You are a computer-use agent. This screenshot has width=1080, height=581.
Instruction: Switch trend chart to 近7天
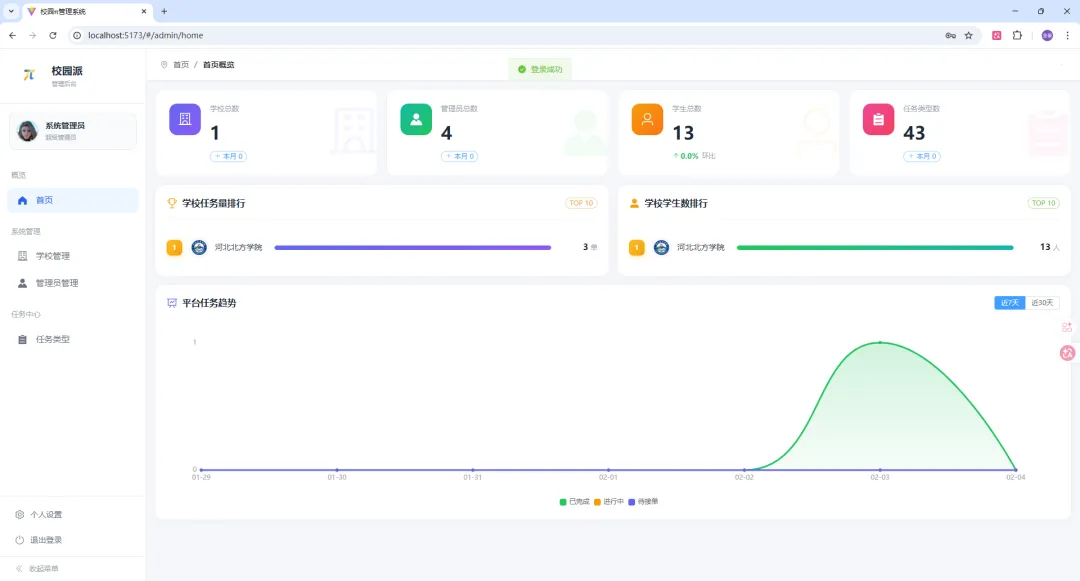1010,303
